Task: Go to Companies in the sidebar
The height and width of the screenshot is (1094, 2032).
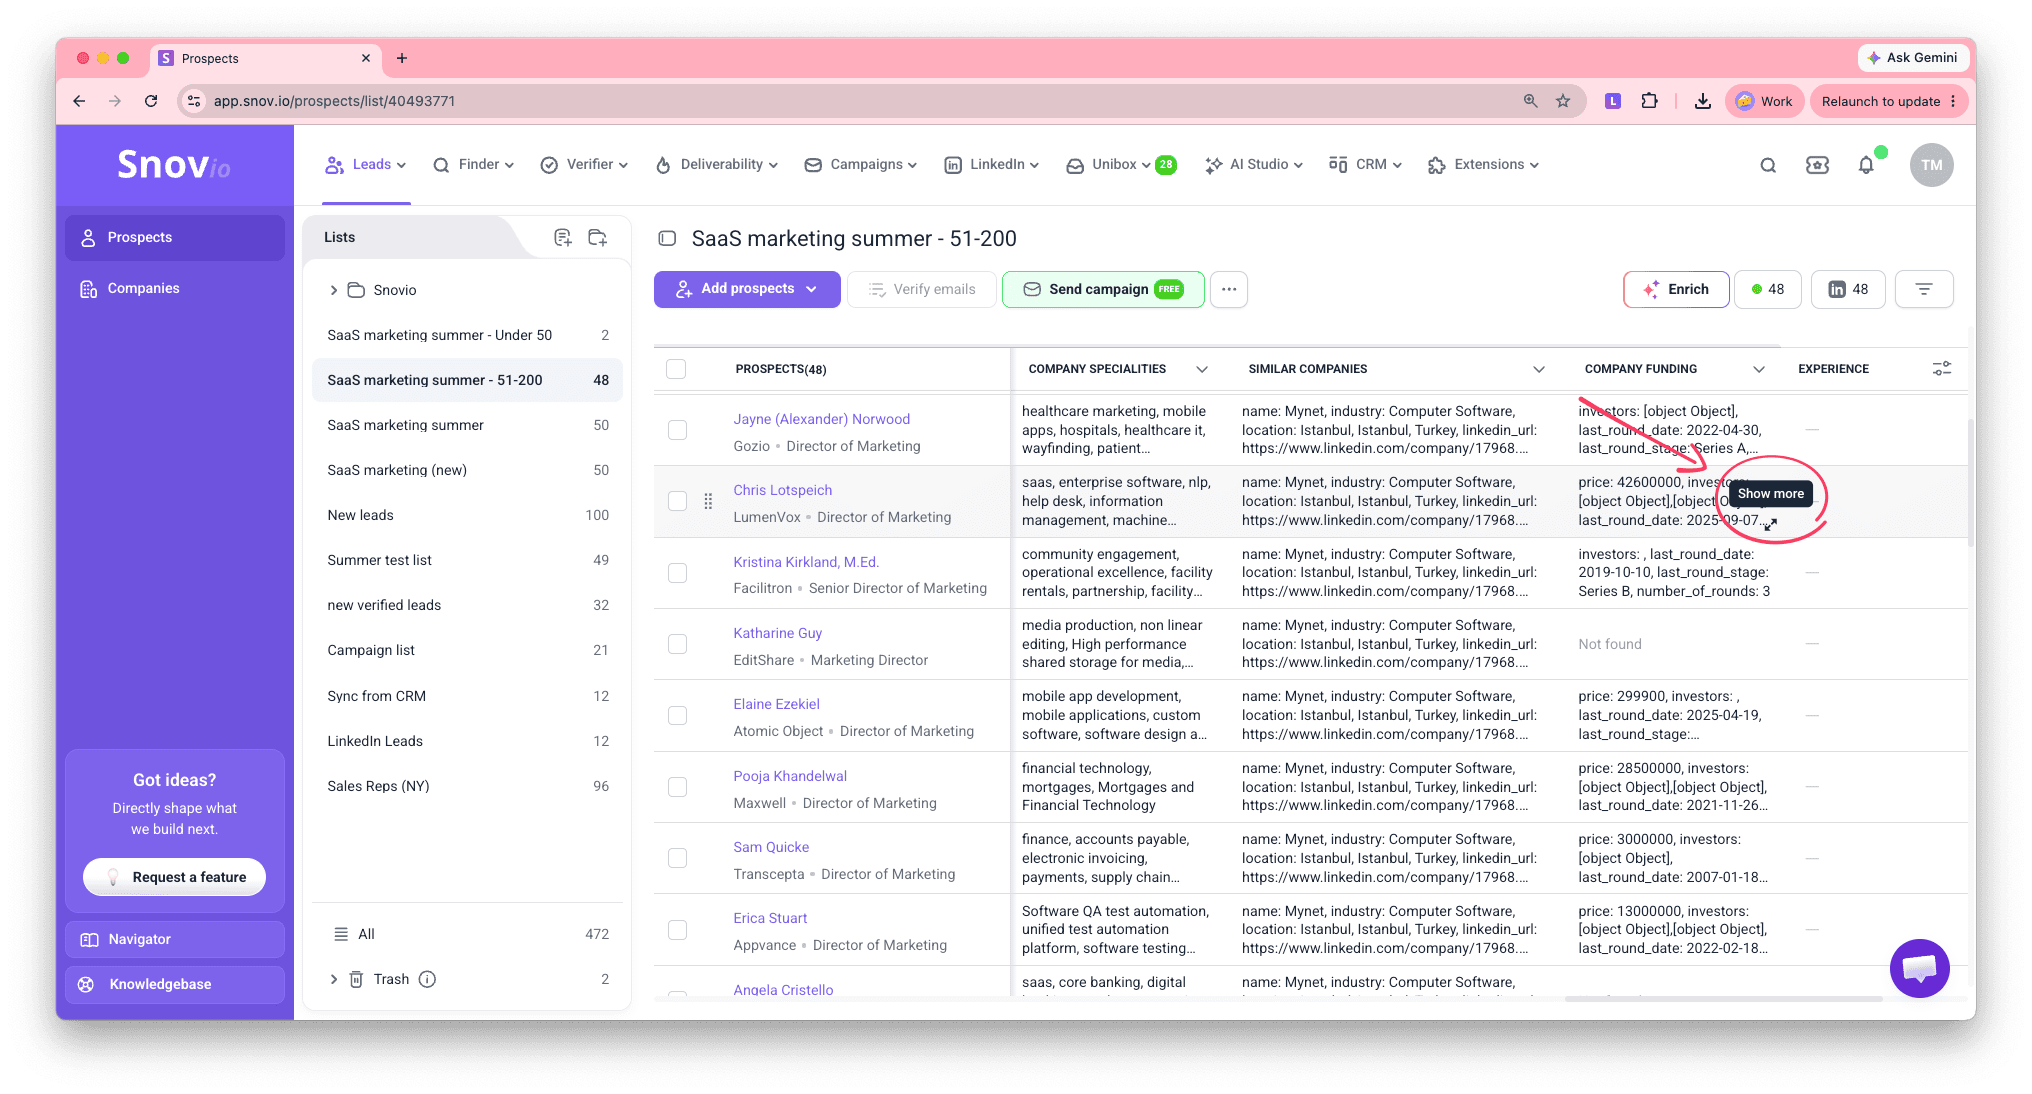Action: click(x=175, y=288)
